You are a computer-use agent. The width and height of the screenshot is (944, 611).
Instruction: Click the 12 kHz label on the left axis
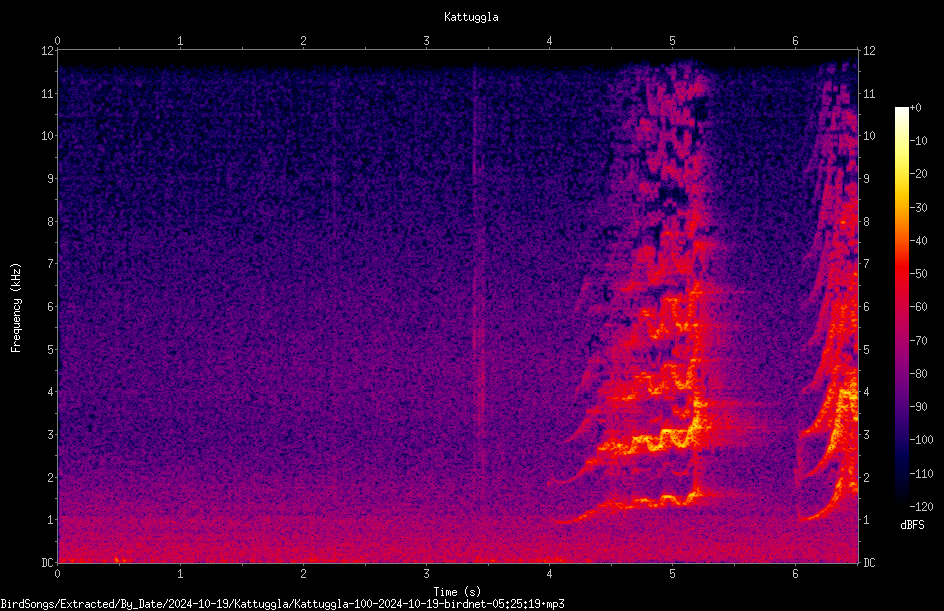coord(48,51)
